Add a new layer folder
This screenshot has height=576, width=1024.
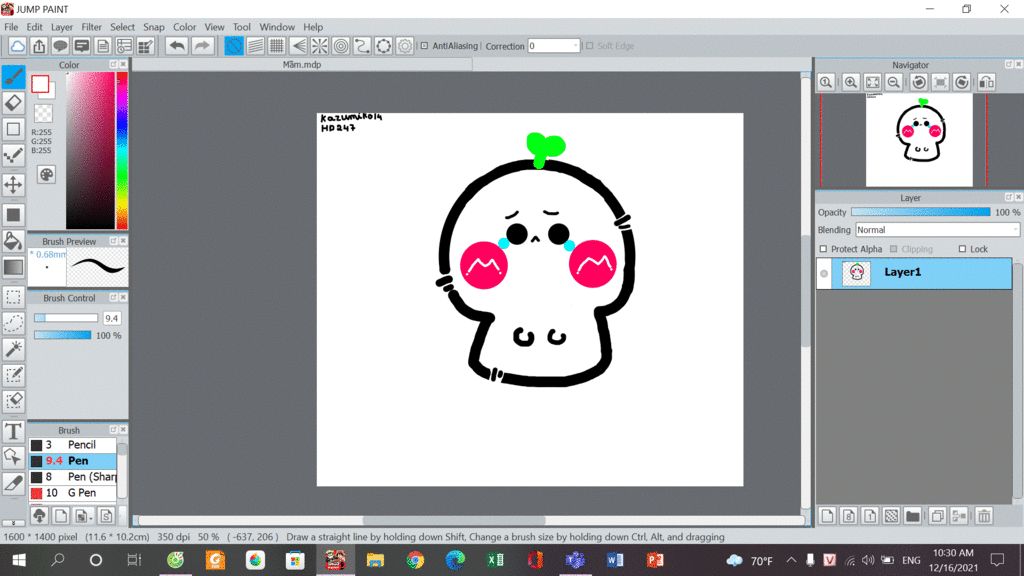(912, 516)
